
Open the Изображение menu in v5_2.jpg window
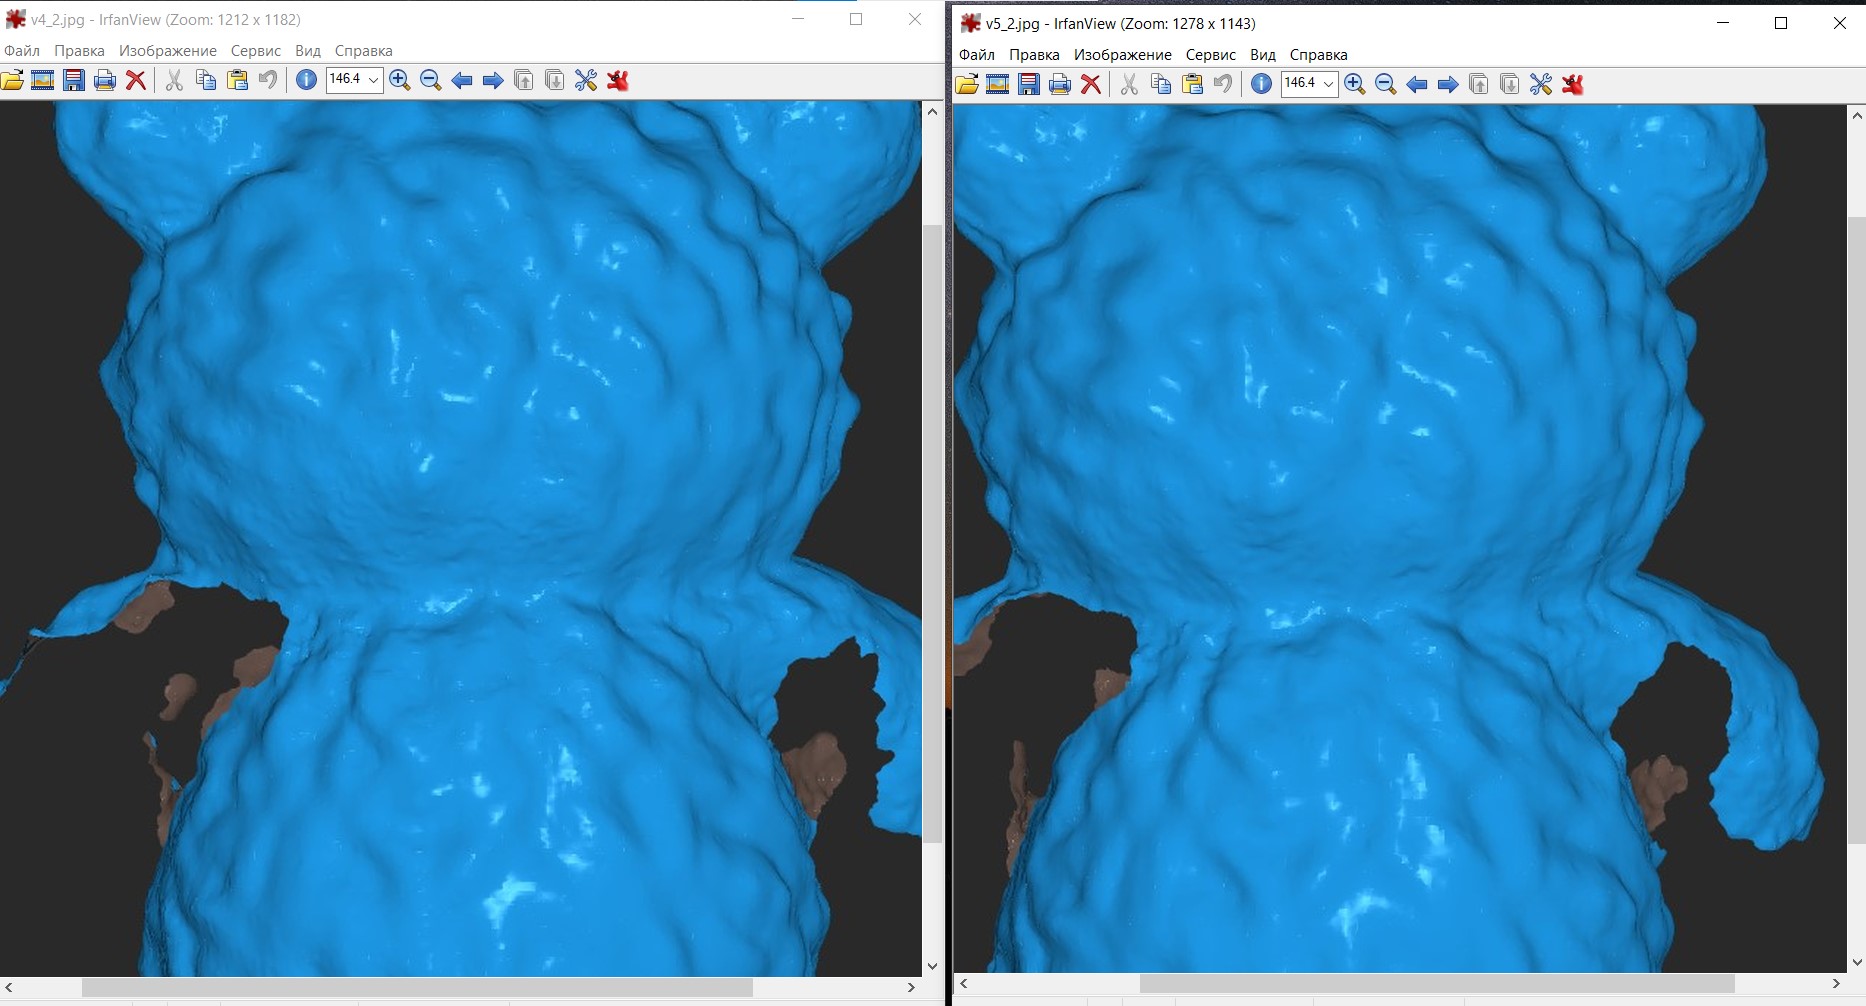(x=1123, y=55)
